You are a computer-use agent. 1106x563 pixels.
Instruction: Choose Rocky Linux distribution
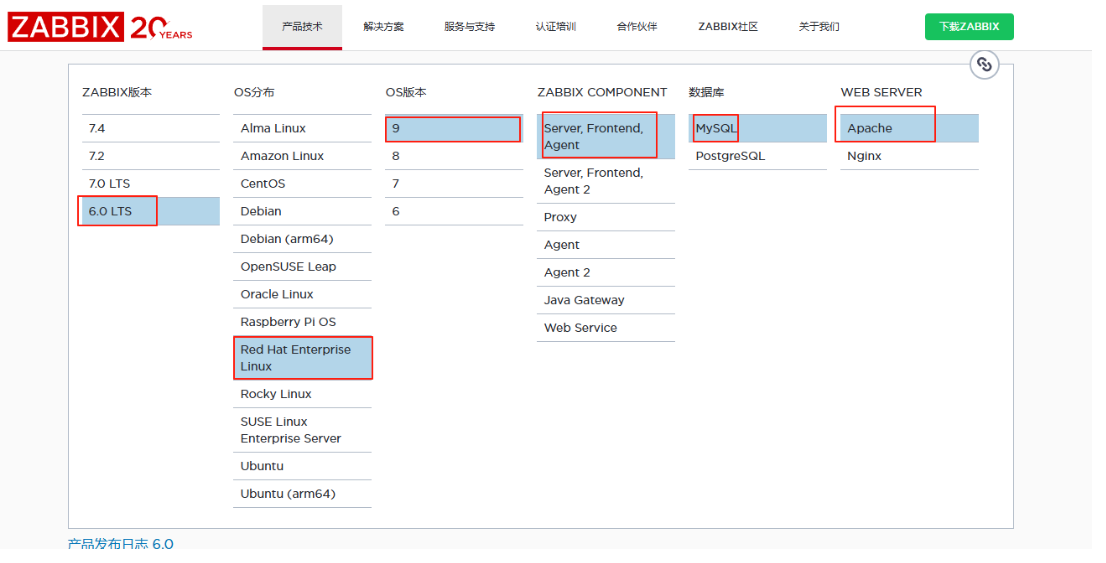coord(302,394)
